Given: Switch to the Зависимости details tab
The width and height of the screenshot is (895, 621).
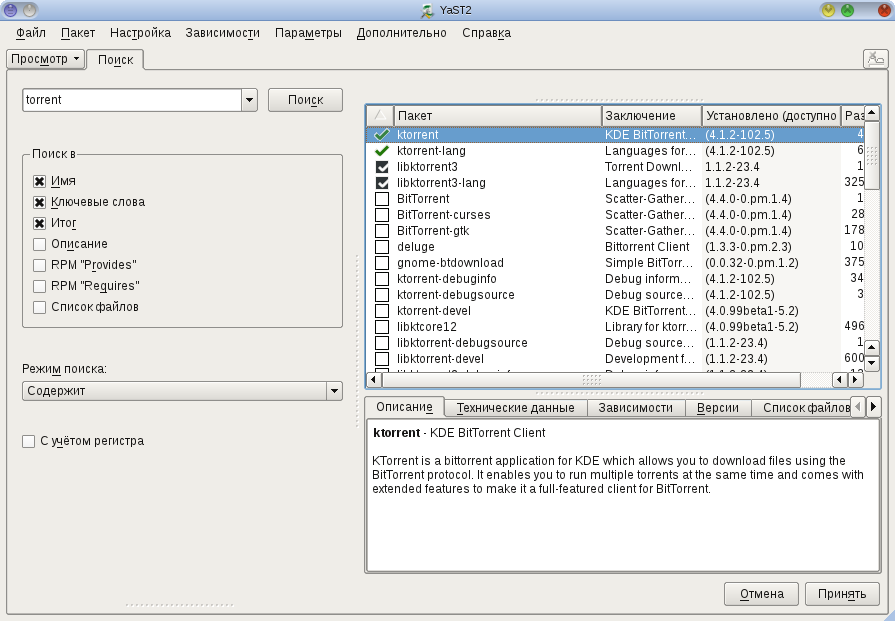Looking at the screenshot, I should click(635, 408).
